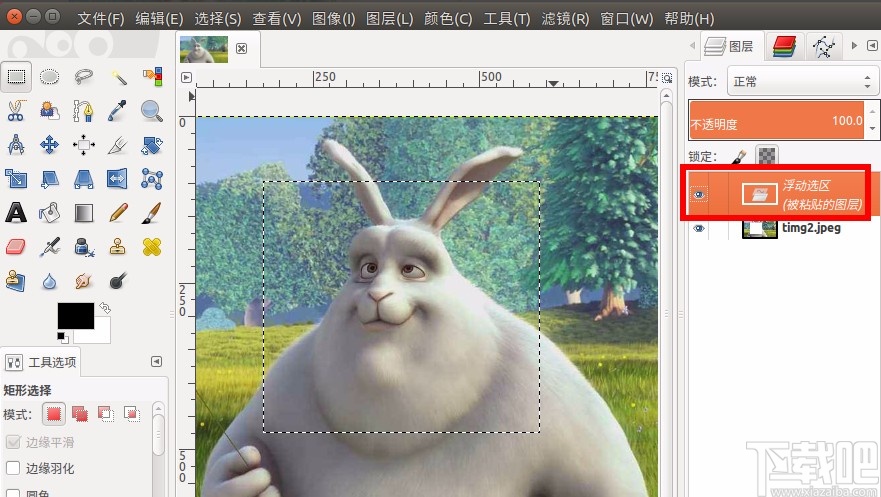This screenshot has height=497, width=881.
Task: Select the Ink tool
Action: coord(84,247)
